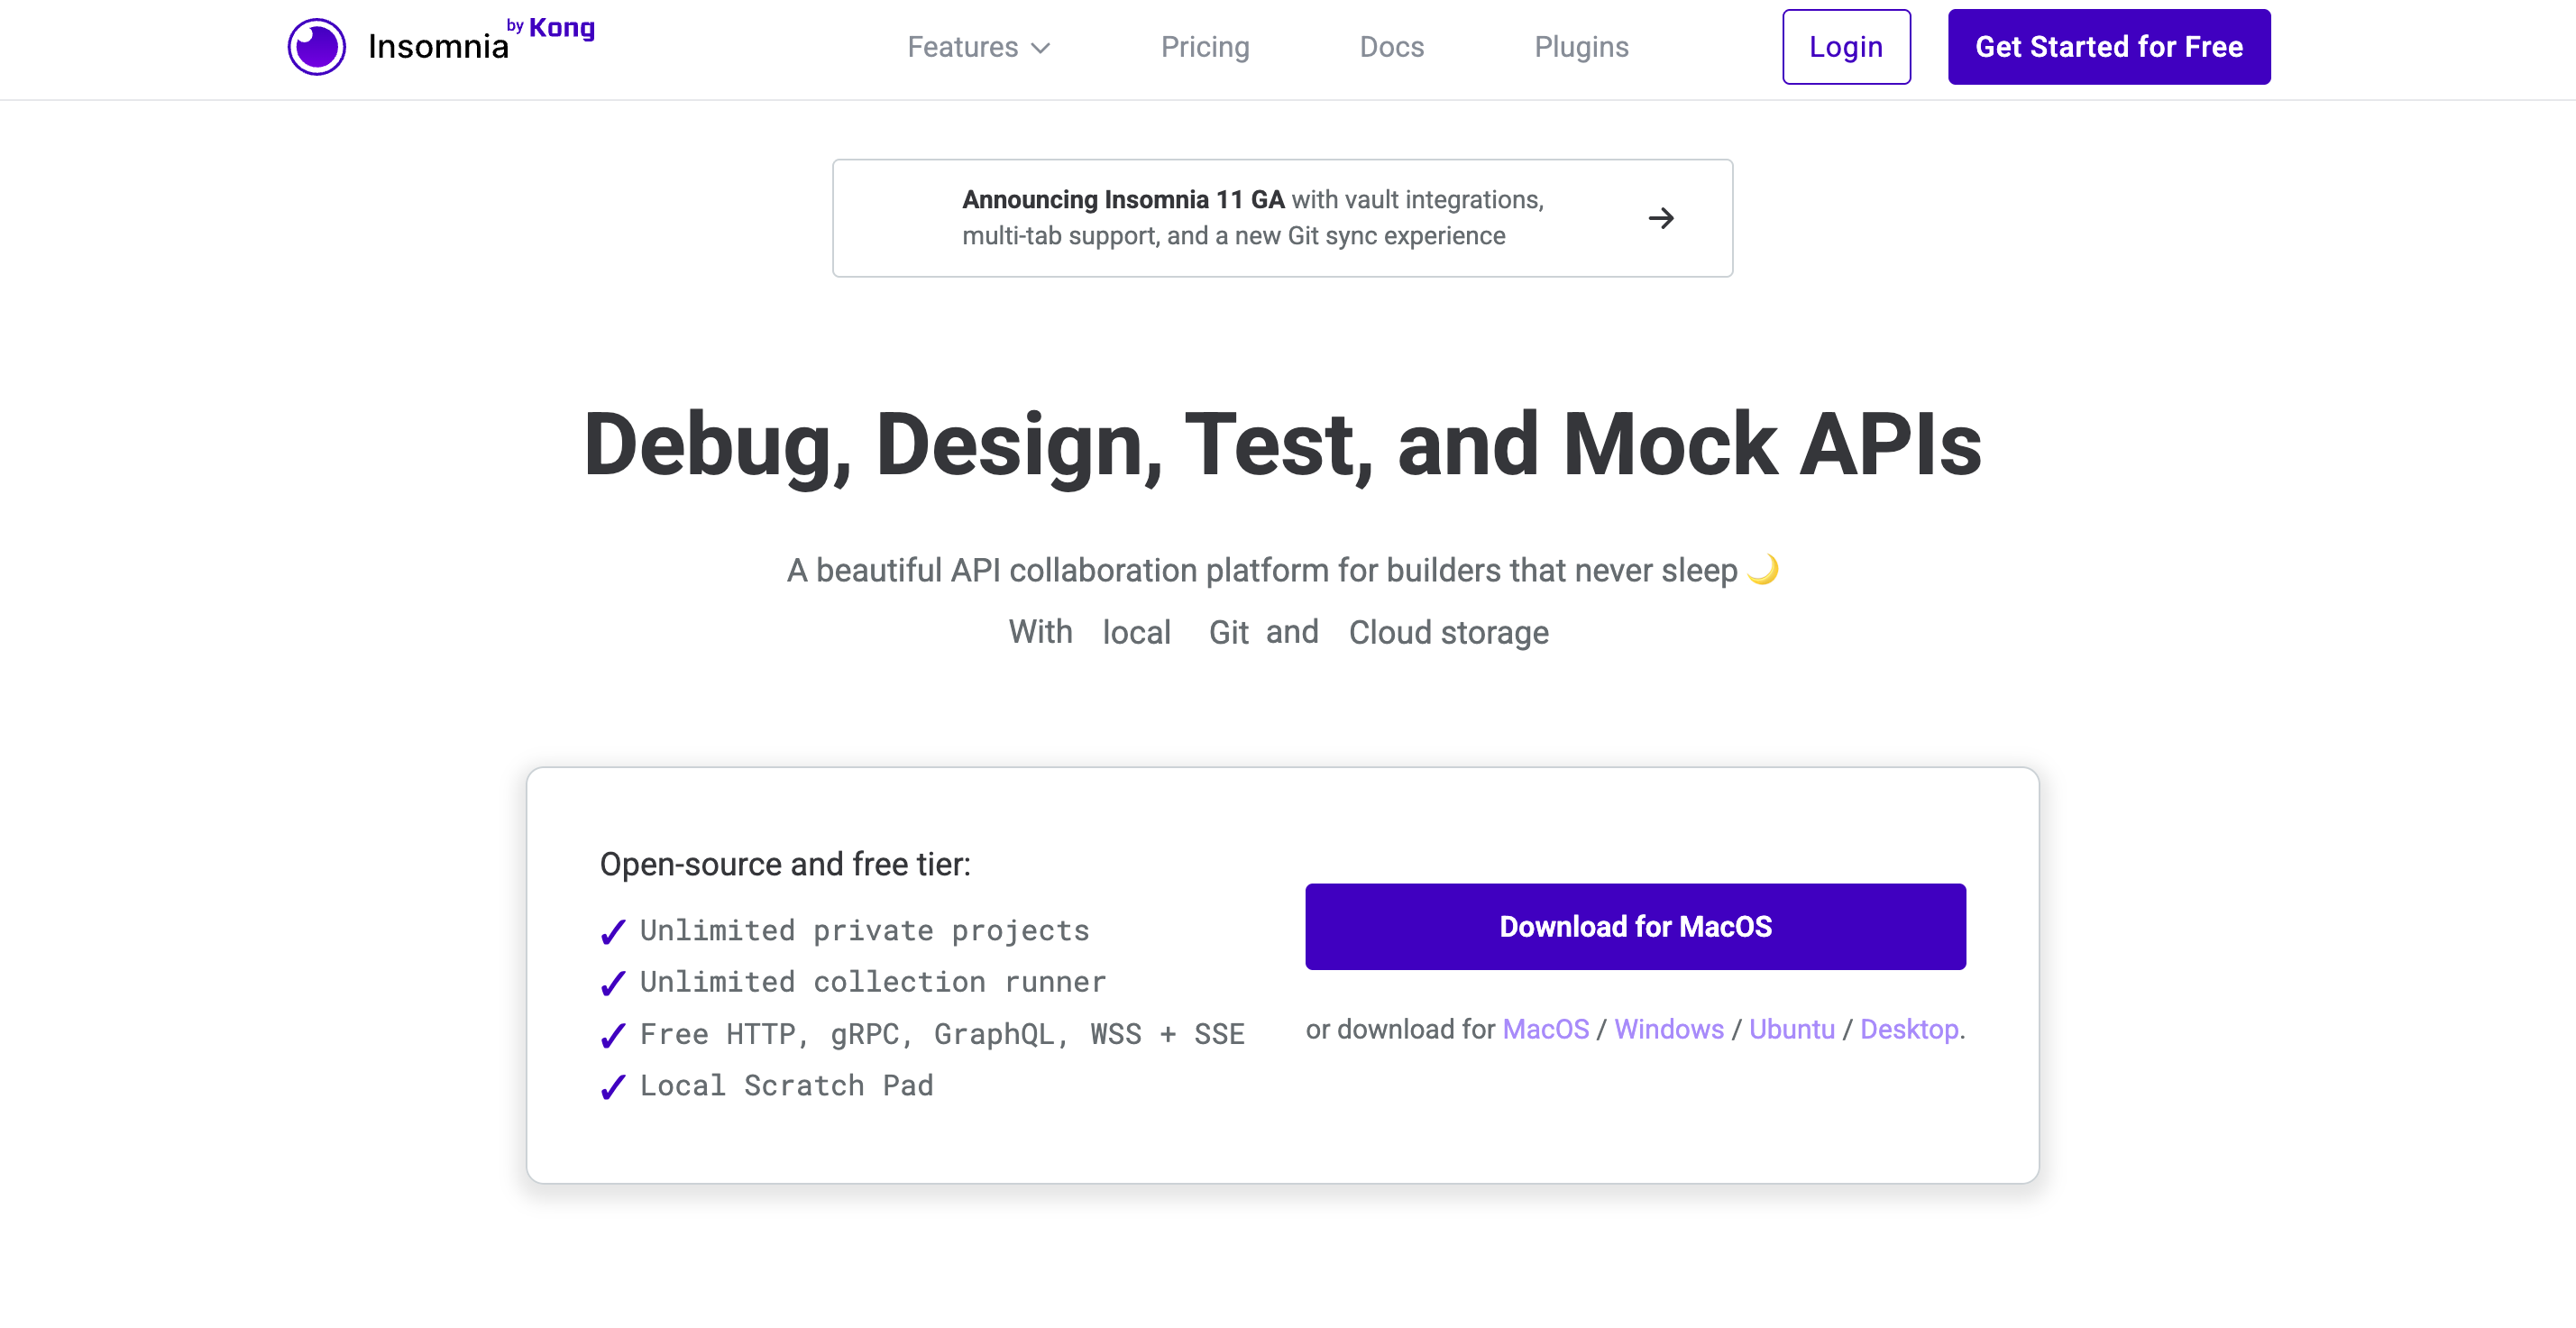This screenshot has width=2576, height=1328.
Task: Open the Windows download link
Action: [1668, 1029]
